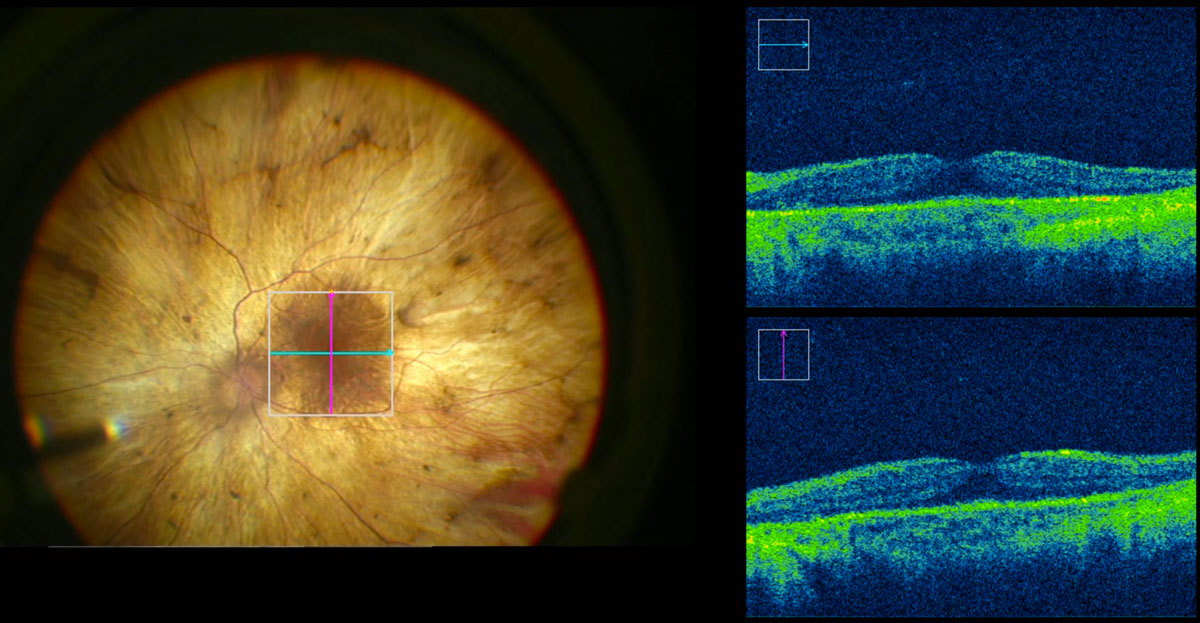This screenshot has height=623, width=1200.
Task: Select the cyan horizontal scan line on fundus
Action: click(331, 353)
